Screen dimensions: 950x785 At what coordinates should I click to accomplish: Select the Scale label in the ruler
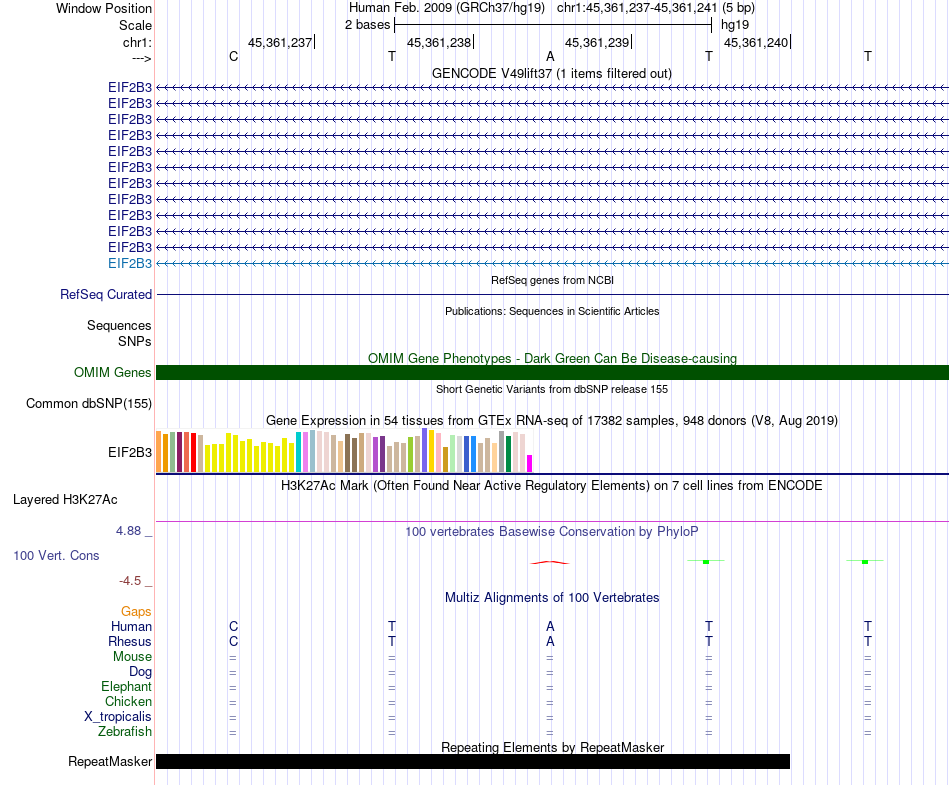click(x=135, y=25)
